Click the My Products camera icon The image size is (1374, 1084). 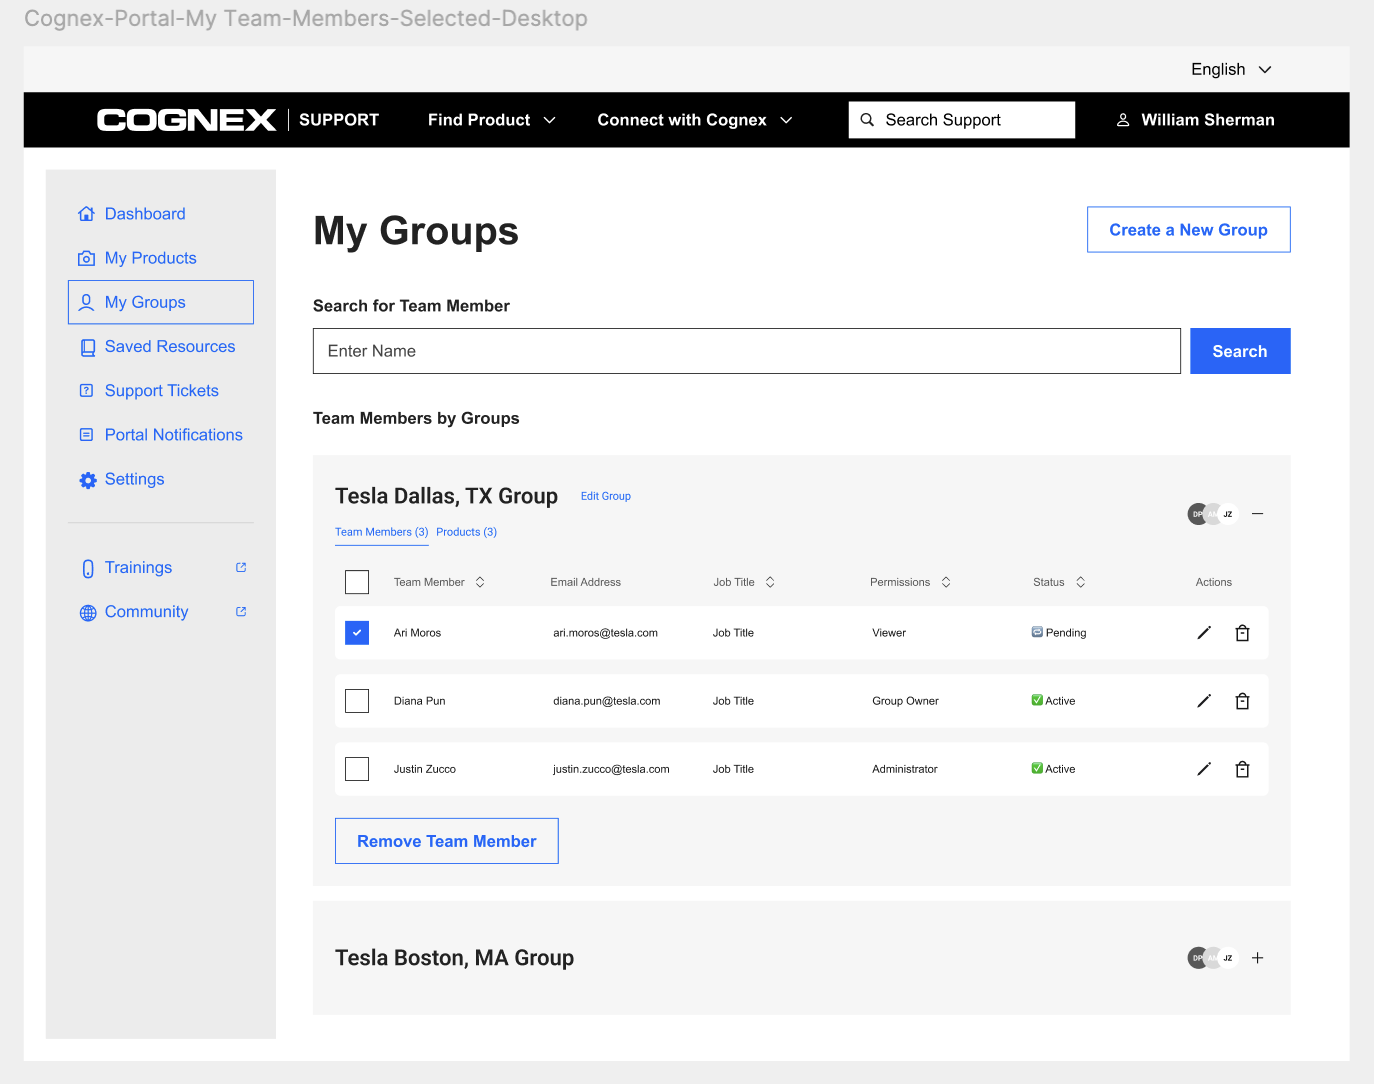[x=87, y=258]
